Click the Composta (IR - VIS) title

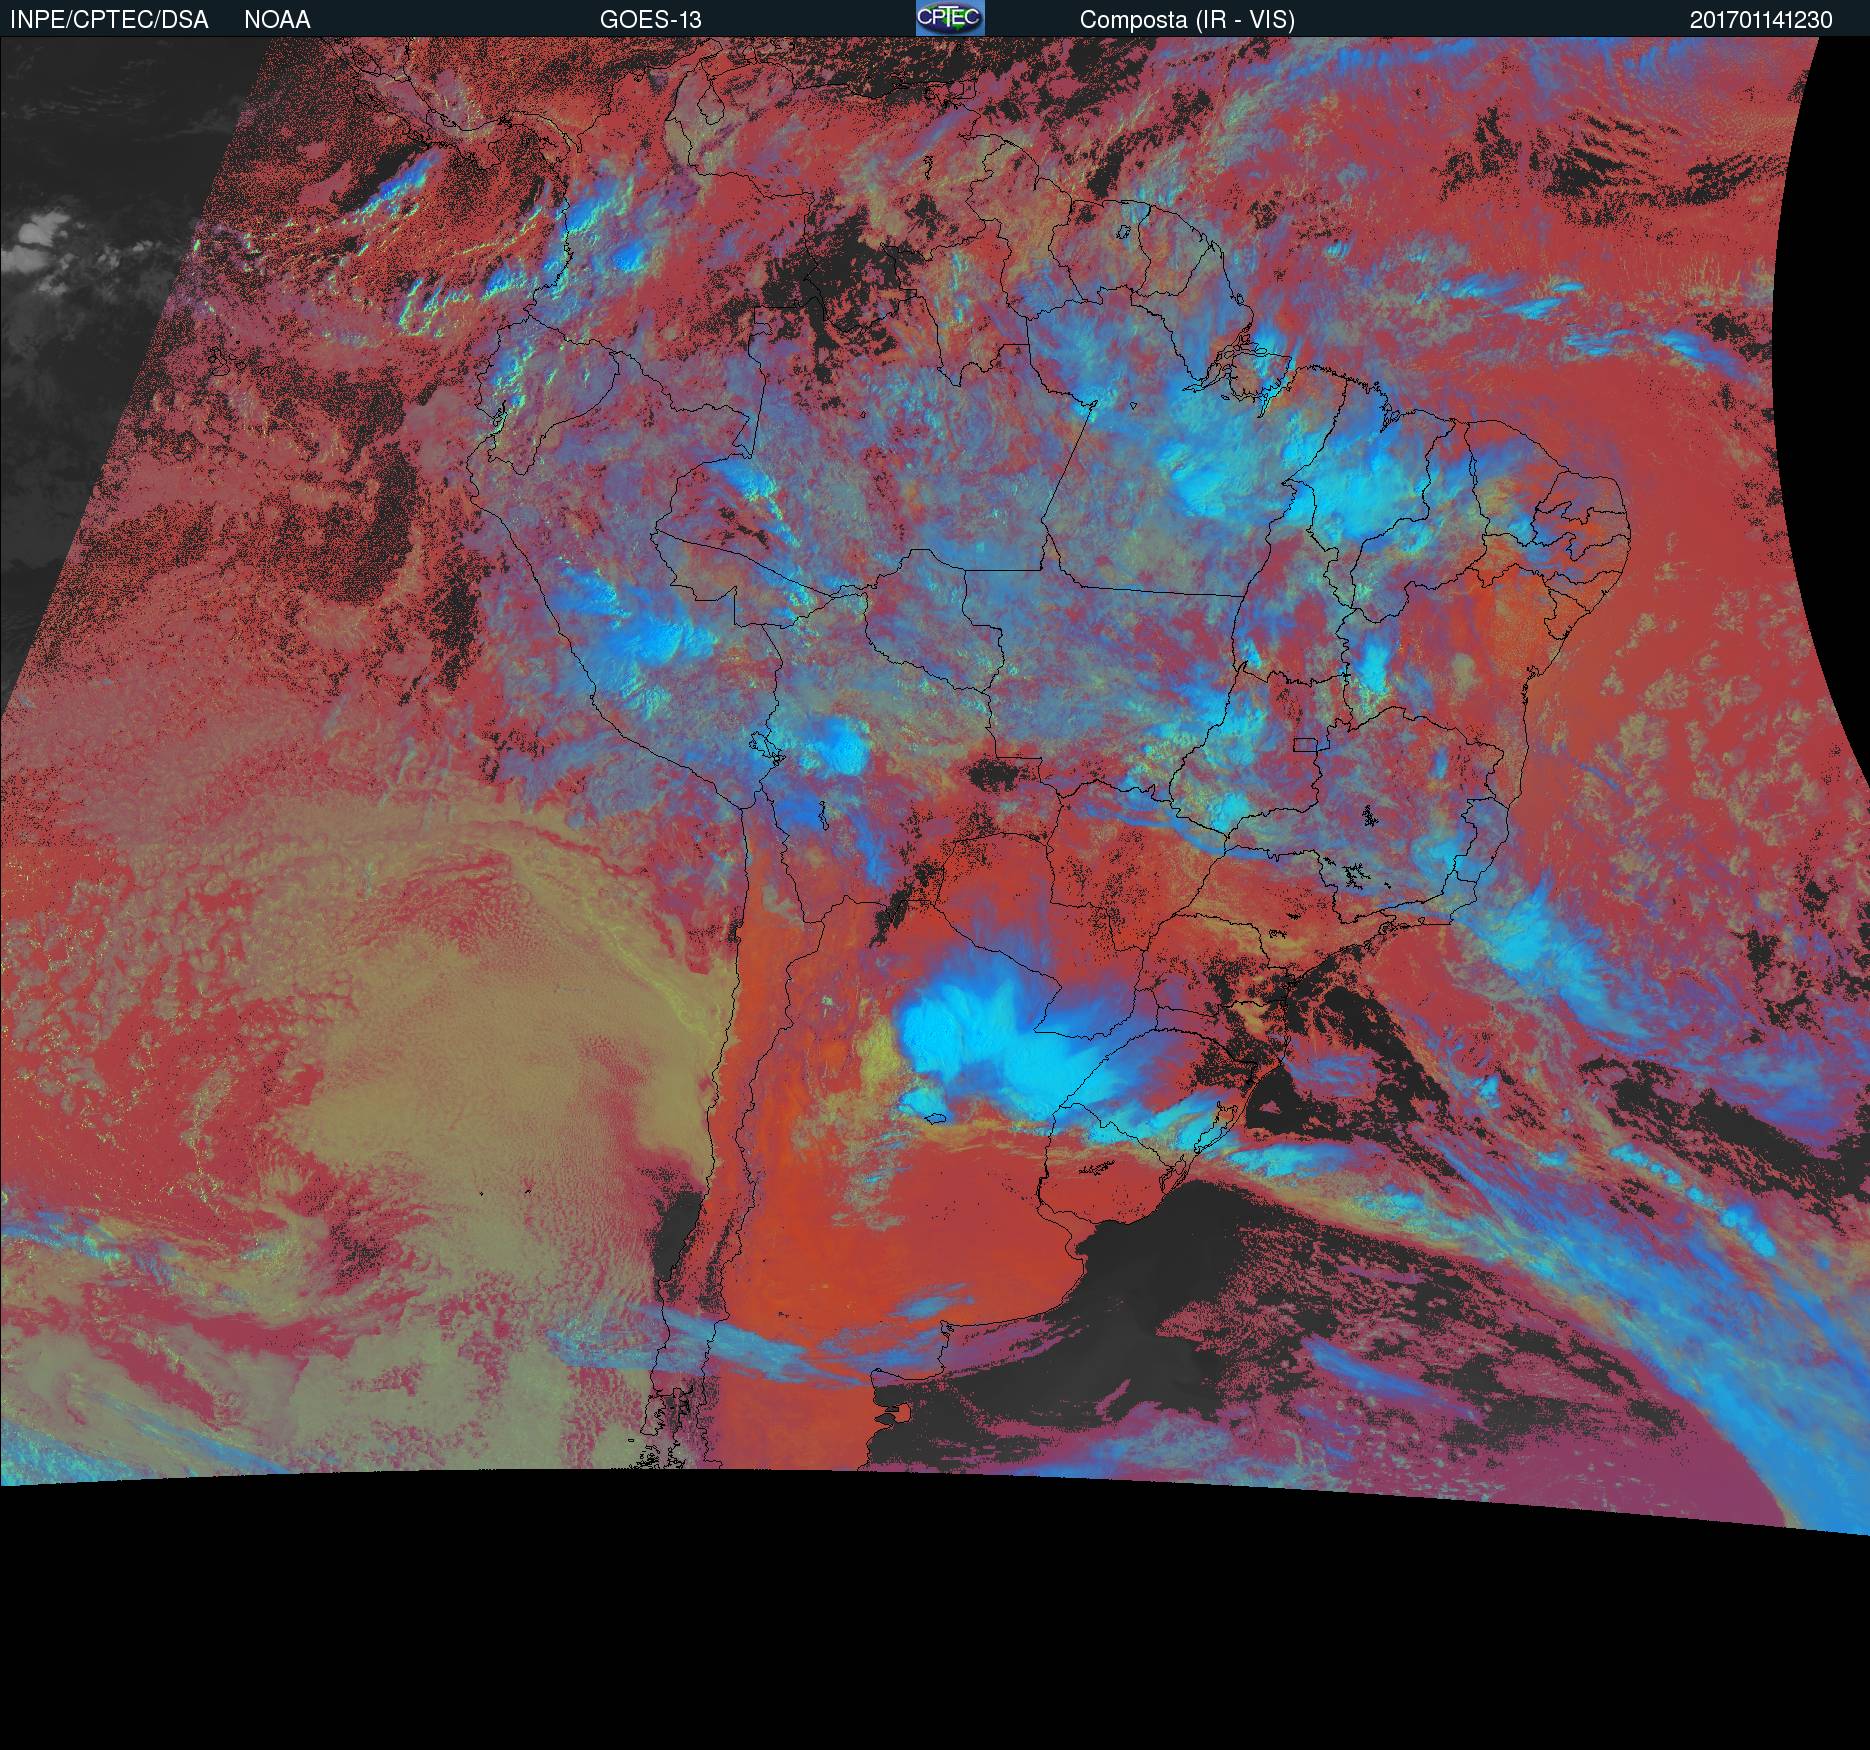click(x=1187, y=20)
